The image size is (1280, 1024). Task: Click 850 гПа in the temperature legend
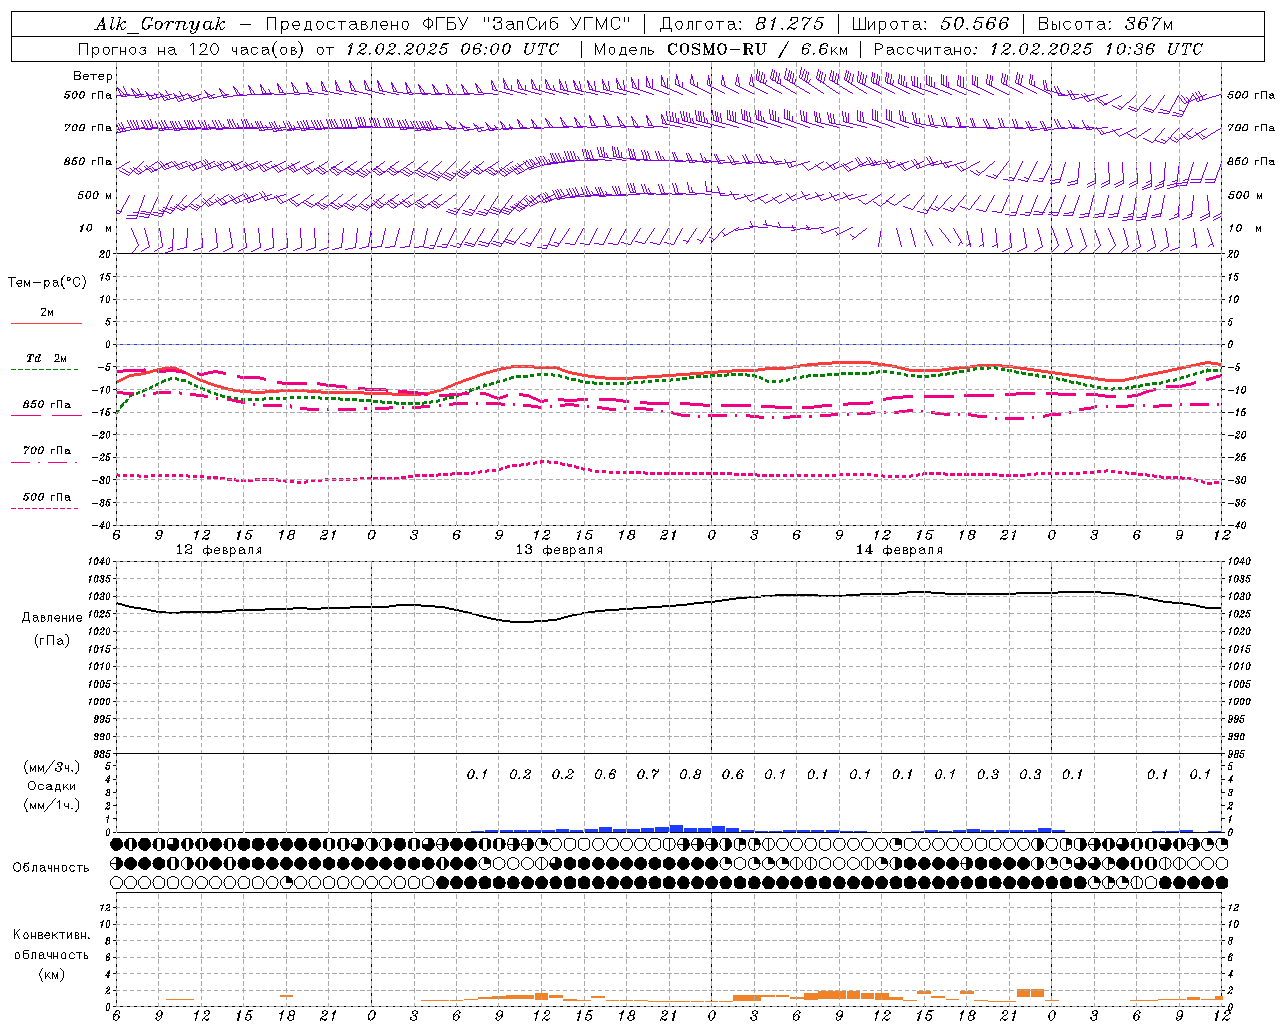(x=47, y=405)
